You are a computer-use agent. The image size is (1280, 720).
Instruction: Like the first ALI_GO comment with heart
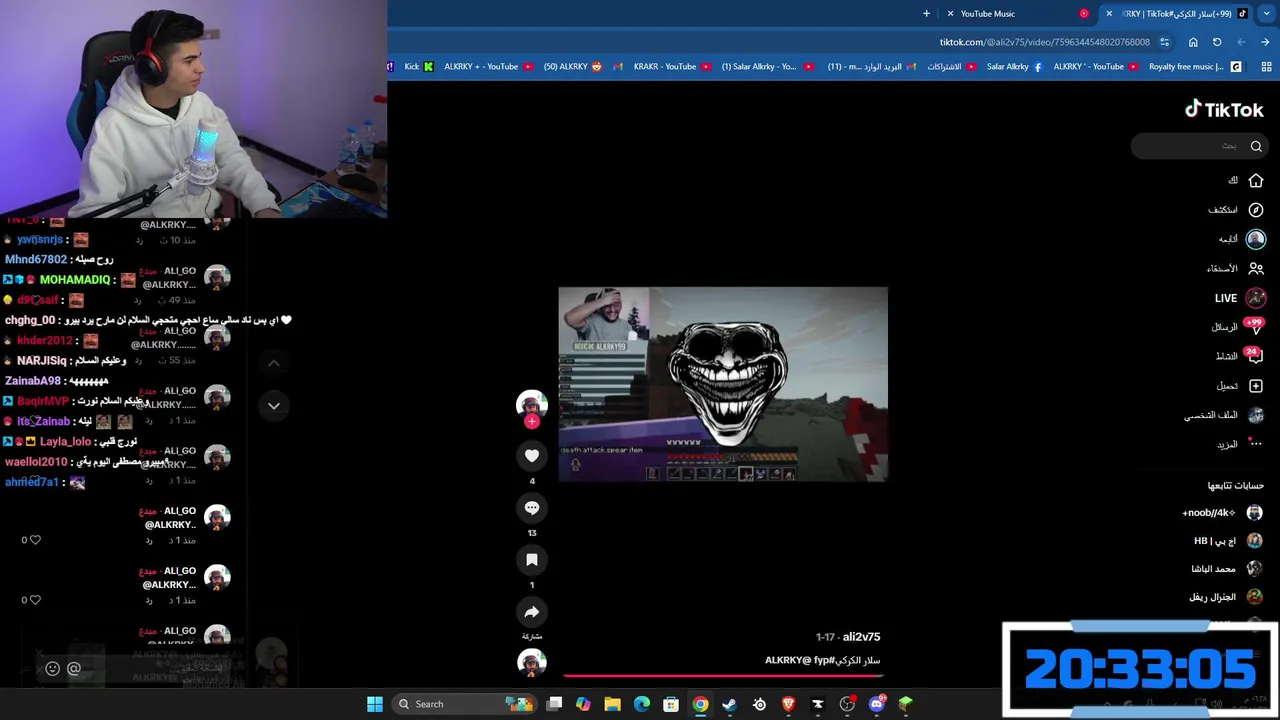(x=35, y=540)
